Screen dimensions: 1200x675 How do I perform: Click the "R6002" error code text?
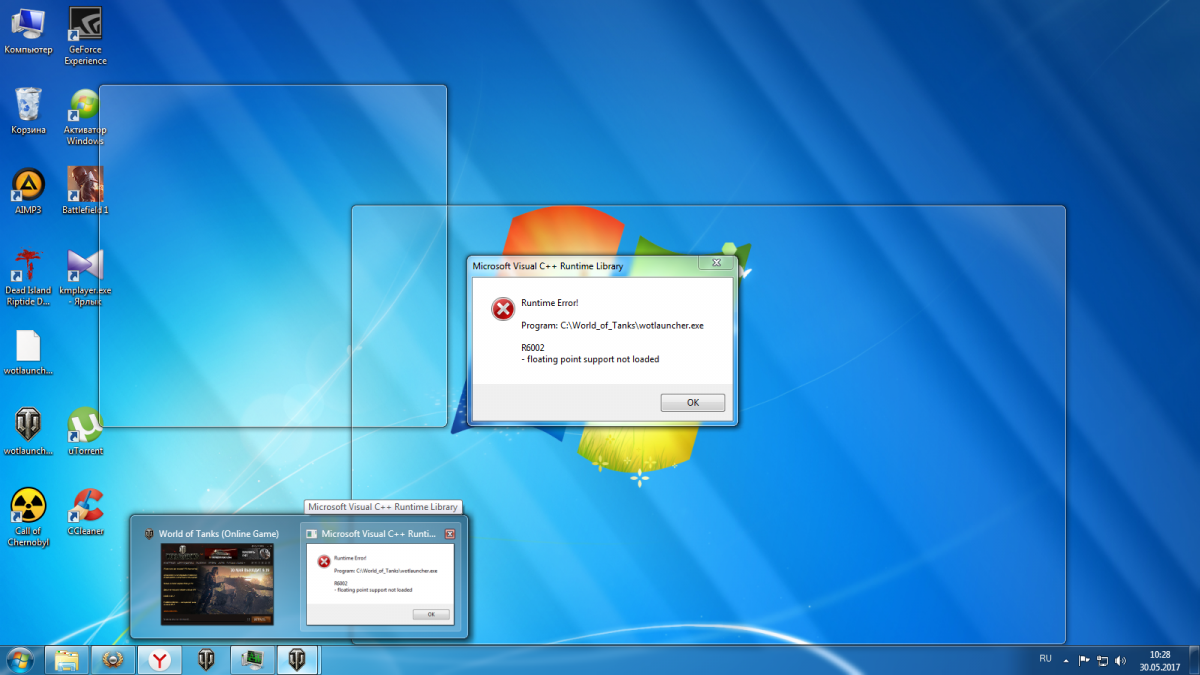(533, 348)
